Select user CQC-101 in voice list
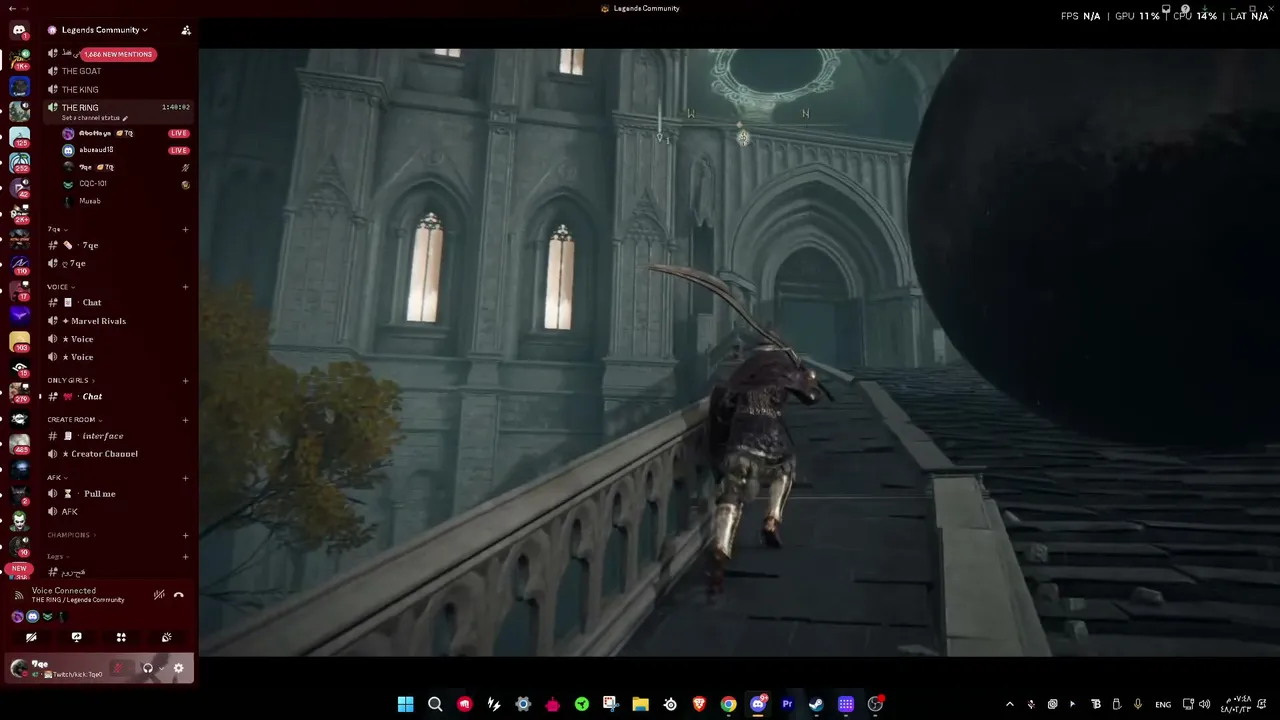Viewport: 1280px width, 720px height. tap(92, 184)
